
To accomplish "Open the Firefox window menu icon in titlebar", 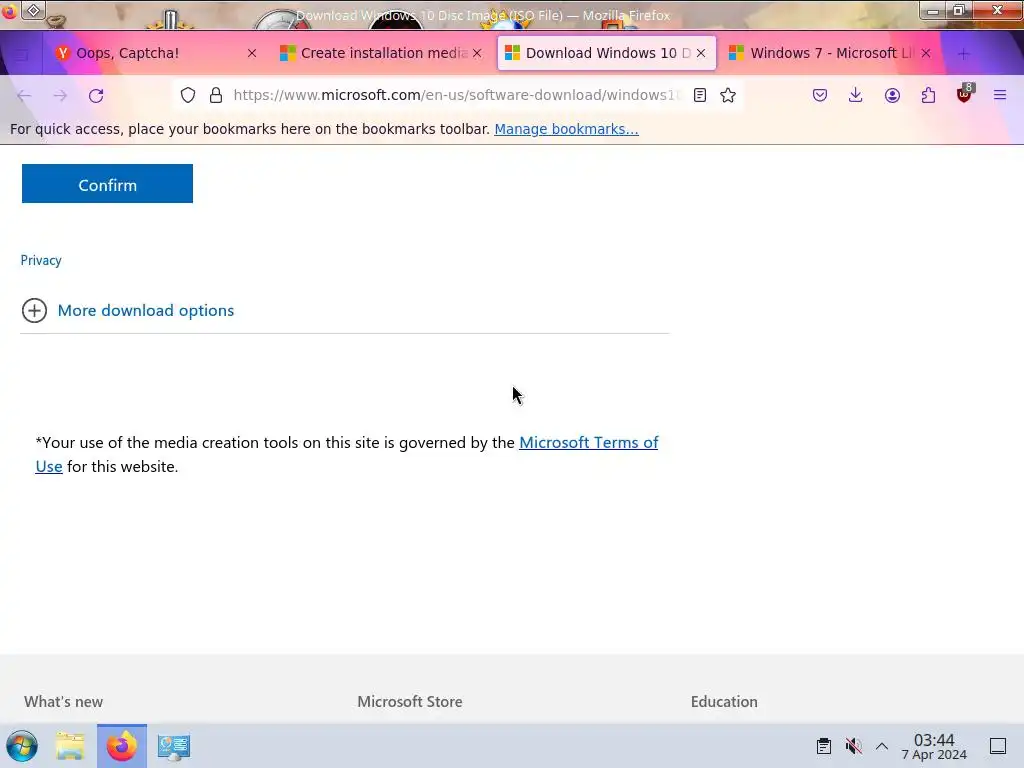I will 9,10.
